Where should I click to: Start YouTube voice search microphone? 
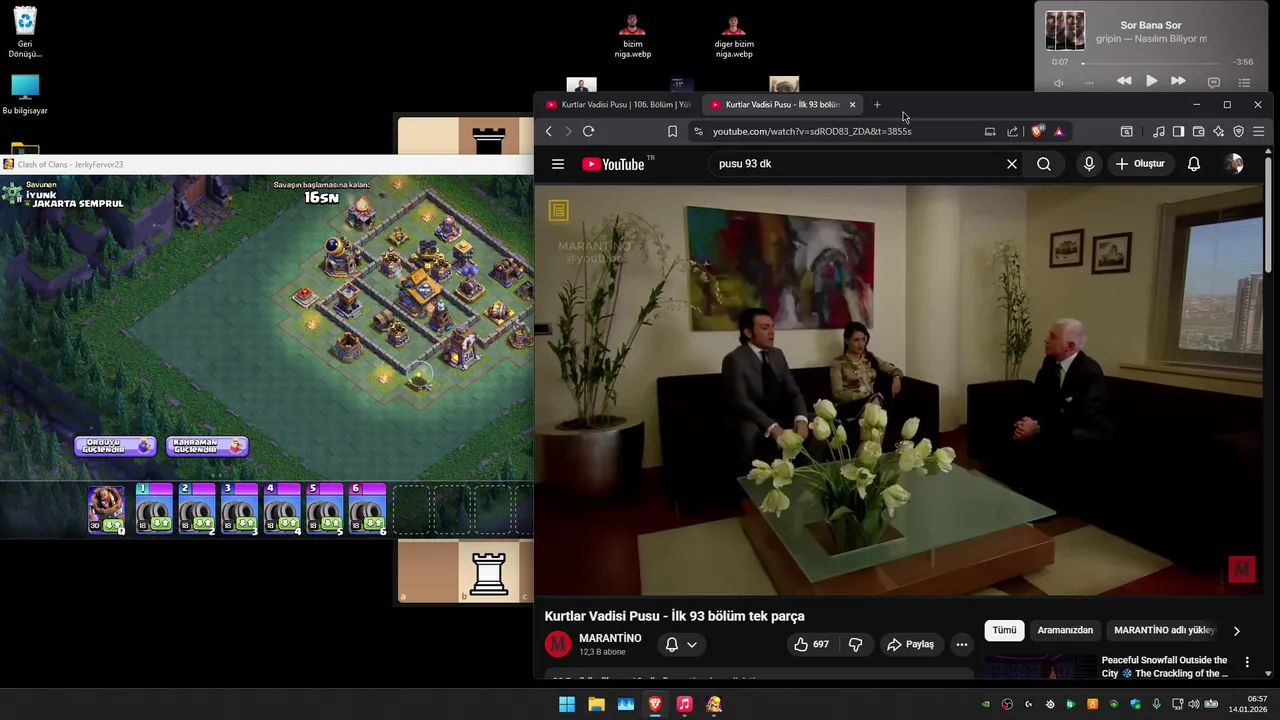coord(1089,164)
